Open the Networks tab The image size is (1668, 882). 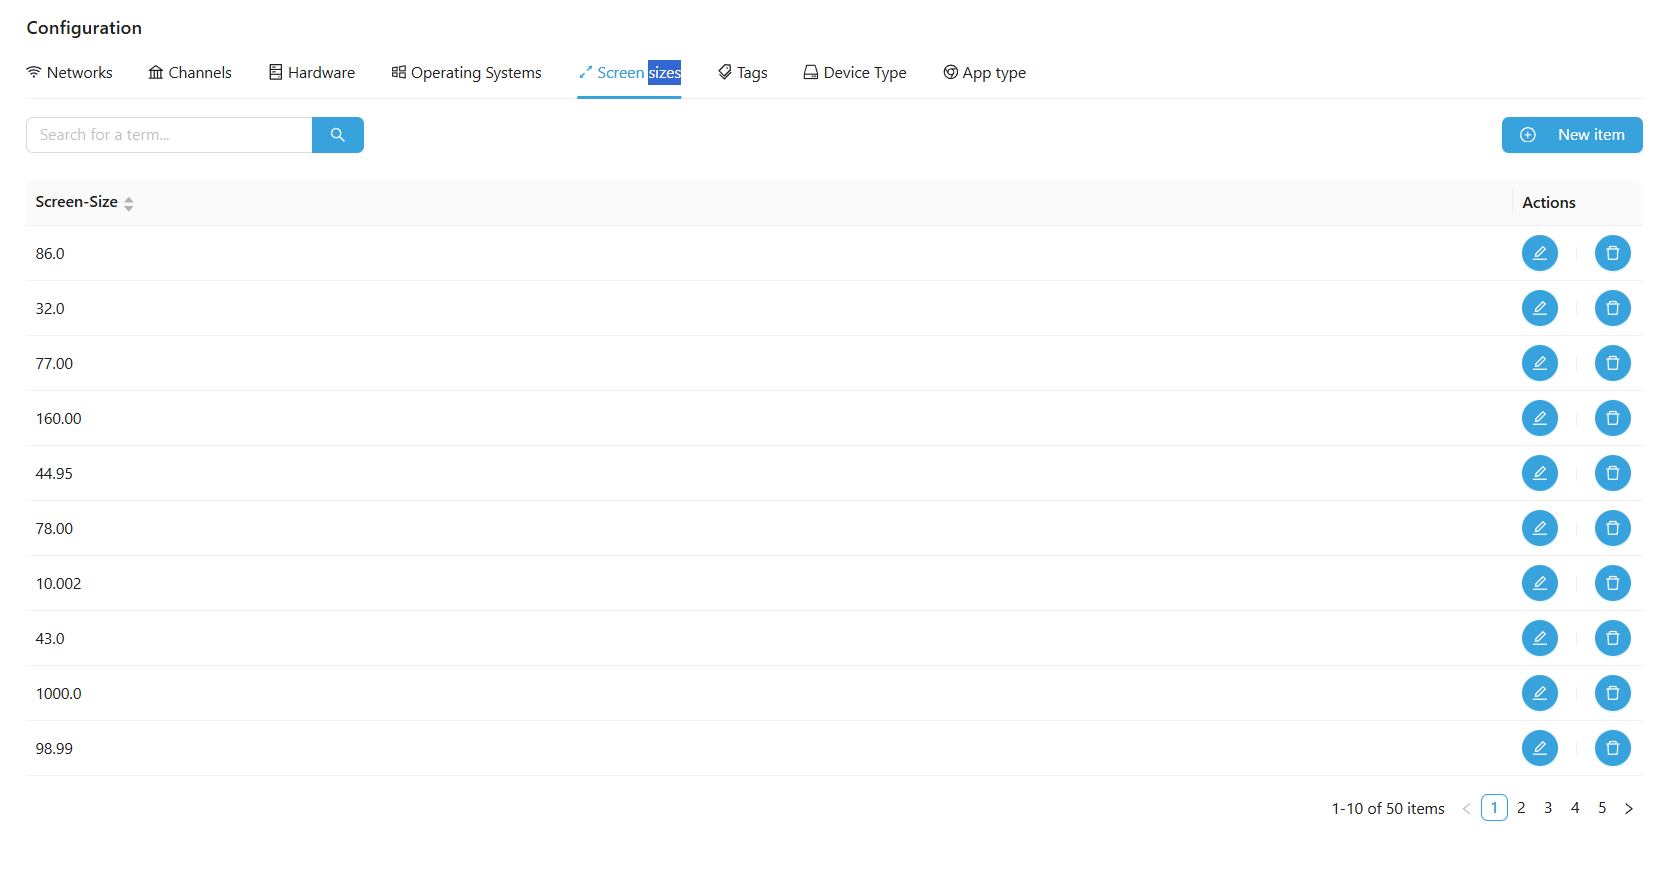pyautogui.click(x=69, y=73)
